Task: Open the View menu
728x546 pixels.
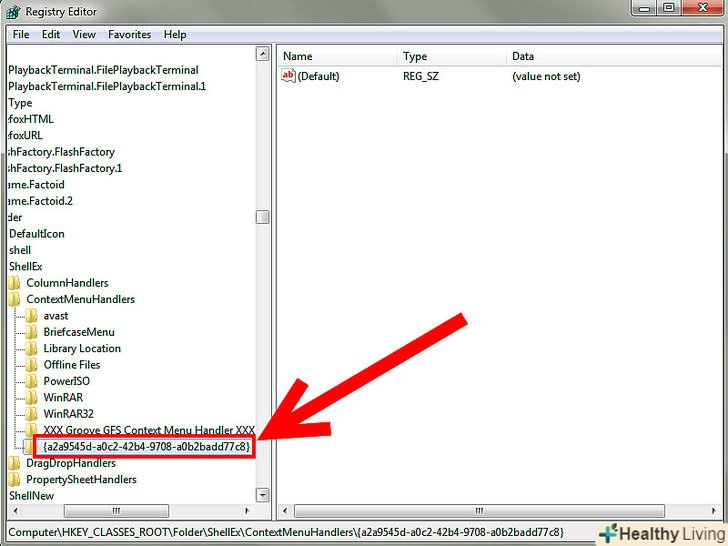Action: 84,34
